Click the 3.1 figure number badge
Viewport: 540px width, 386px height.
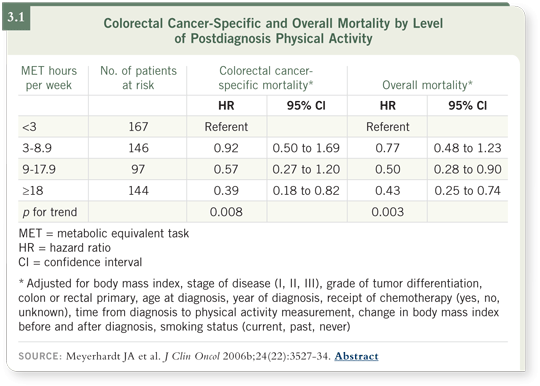tap(16, 17)
